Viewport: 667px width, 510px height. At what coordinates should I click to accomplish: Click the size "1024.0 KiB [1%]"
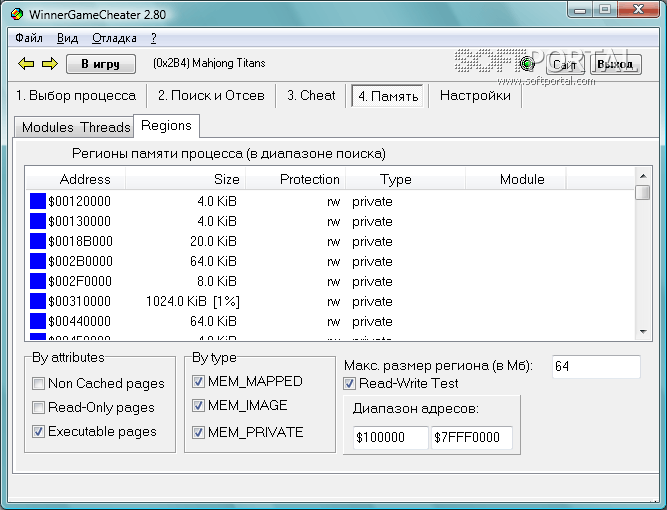click(x=193, y=301)
